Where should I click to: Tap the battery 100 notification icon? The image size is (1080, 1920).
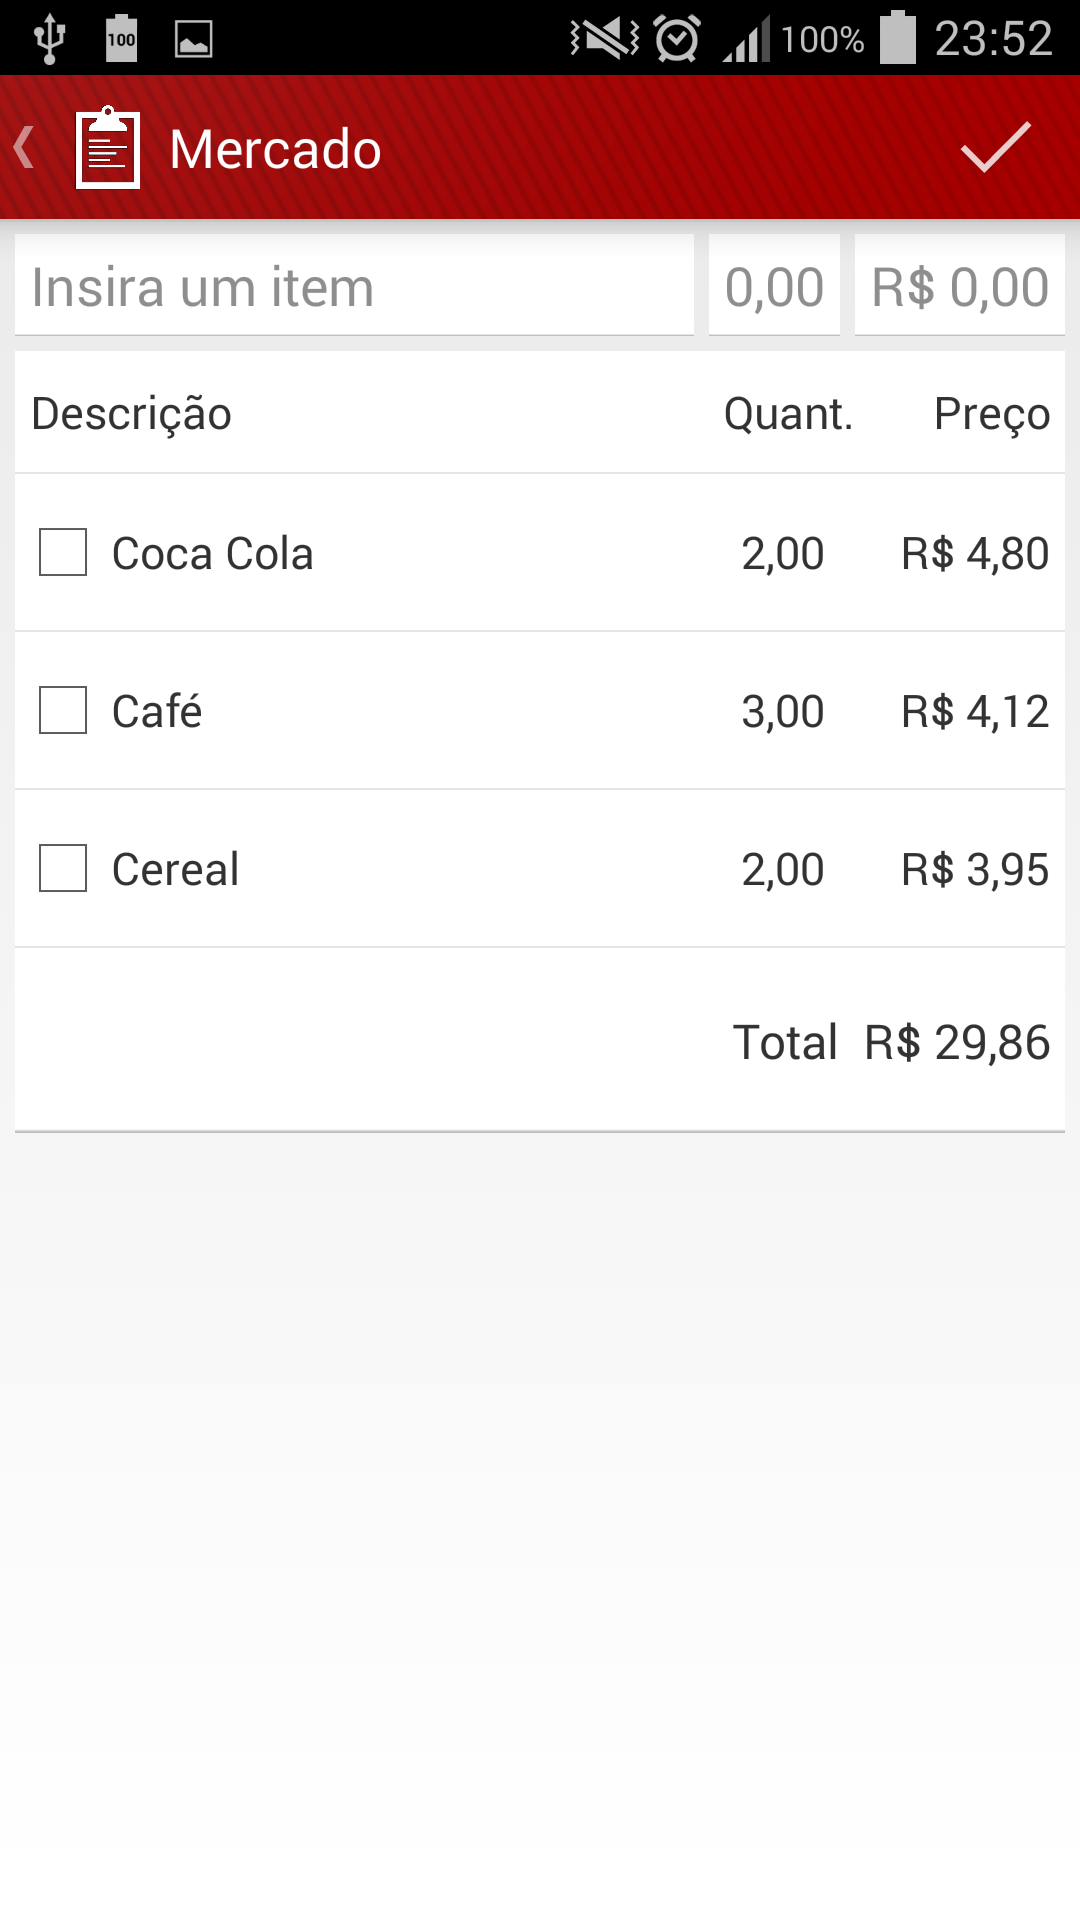click(121, 39)
